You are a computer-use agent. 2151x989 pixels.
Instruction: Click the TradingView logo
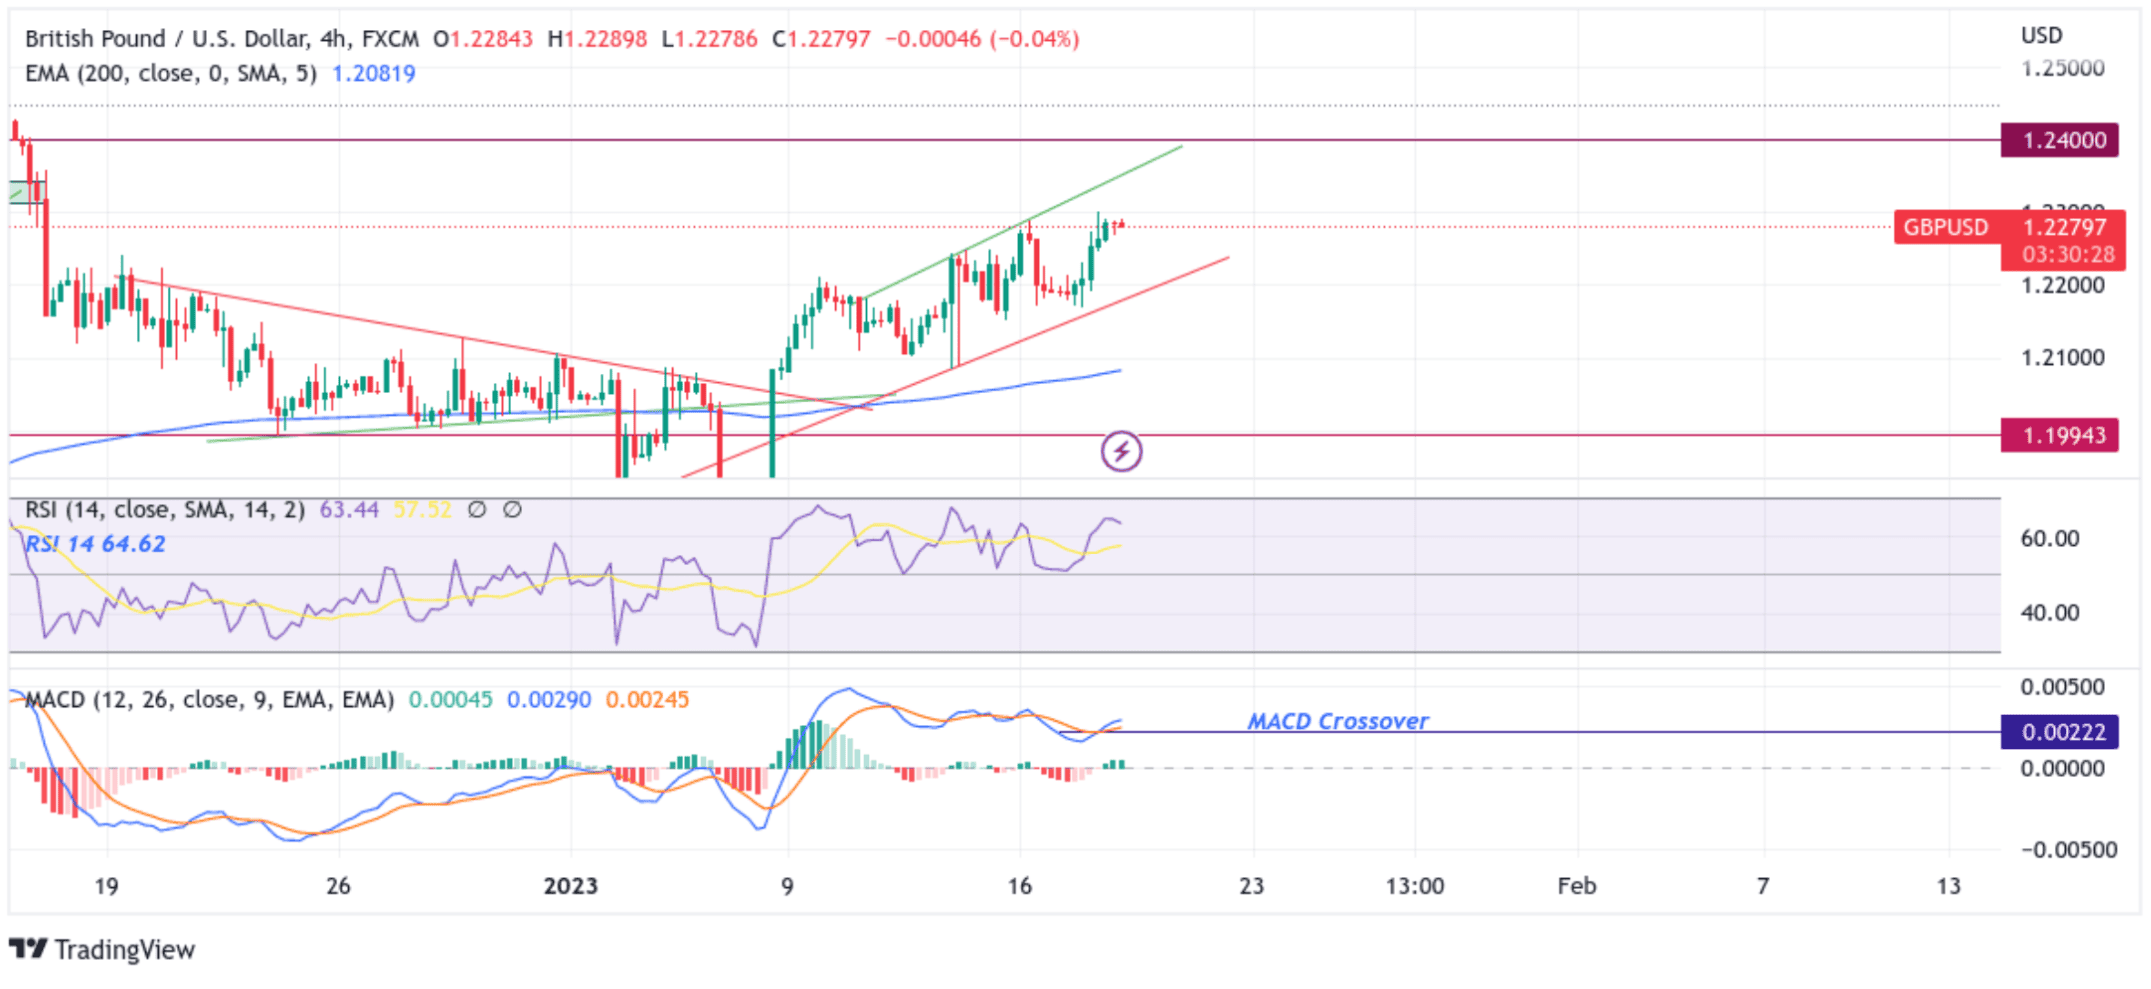[x=102, y=949]
